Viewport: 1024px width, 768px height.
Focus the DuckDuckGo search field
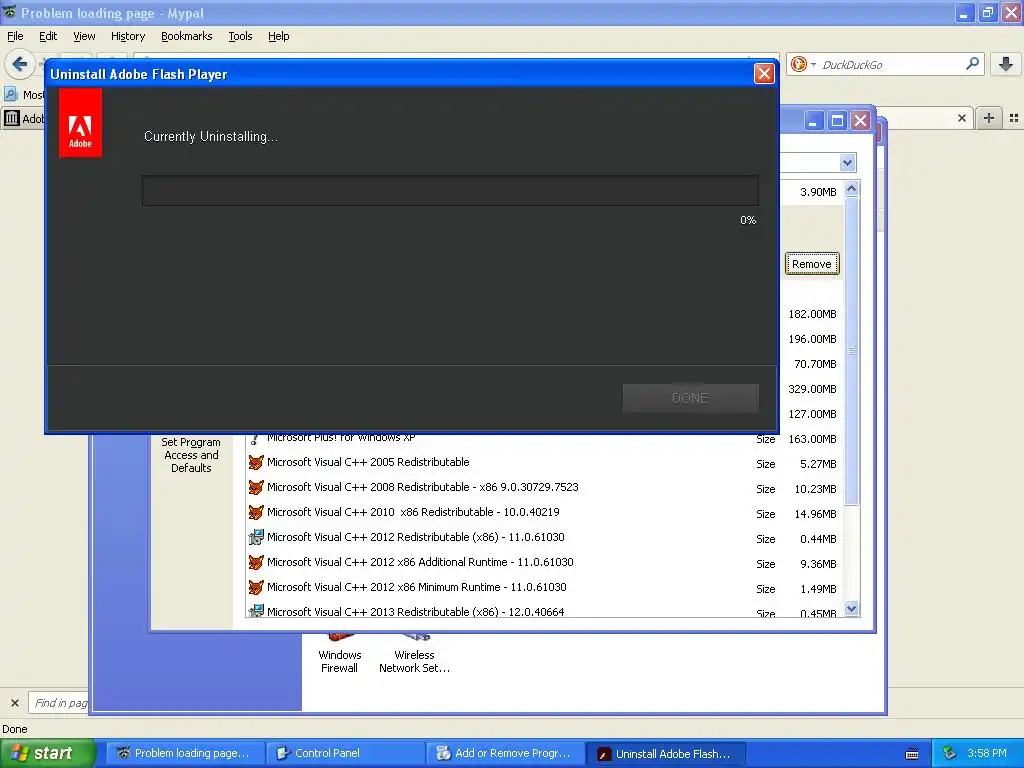891,65
